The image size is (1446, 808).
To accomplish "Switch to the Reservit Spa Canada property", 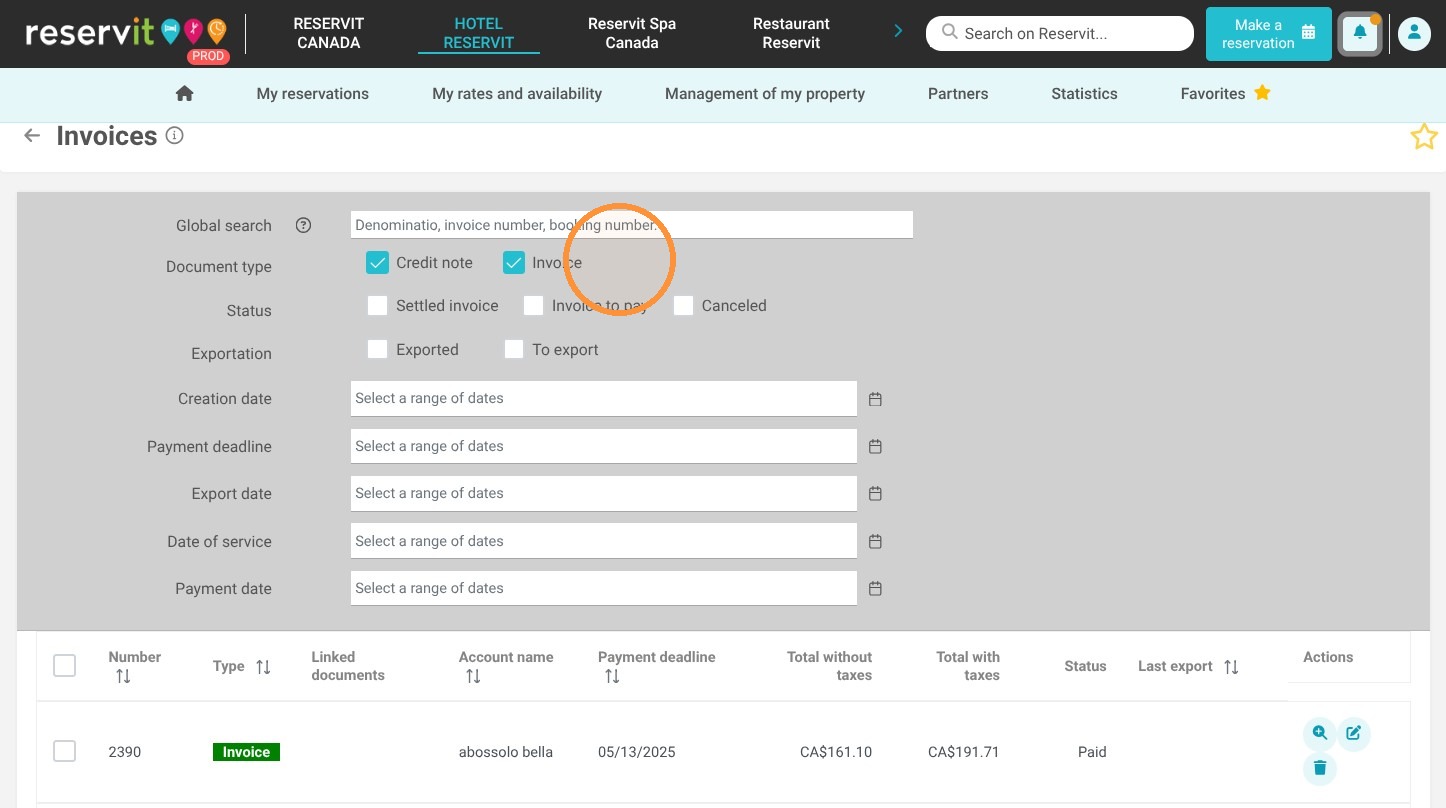I will [x=632, y=33].
